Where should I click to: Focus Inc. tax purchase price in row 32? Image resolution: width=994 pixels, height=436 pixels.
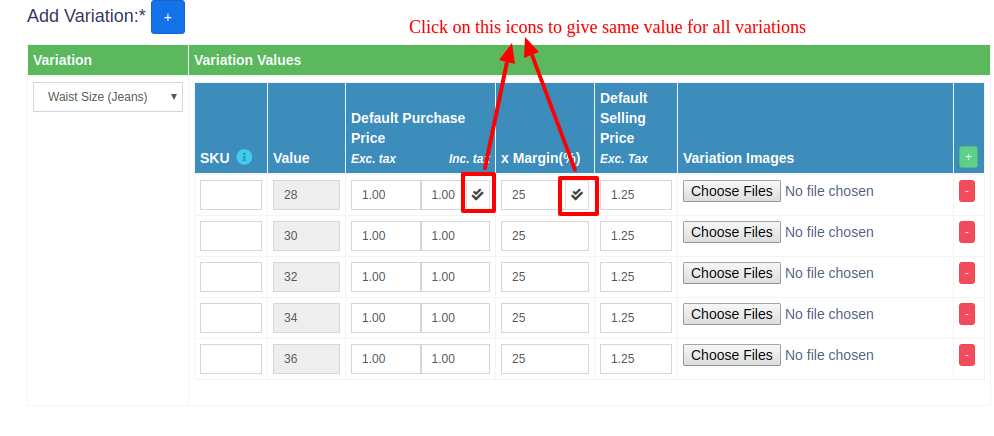(455, 277)
